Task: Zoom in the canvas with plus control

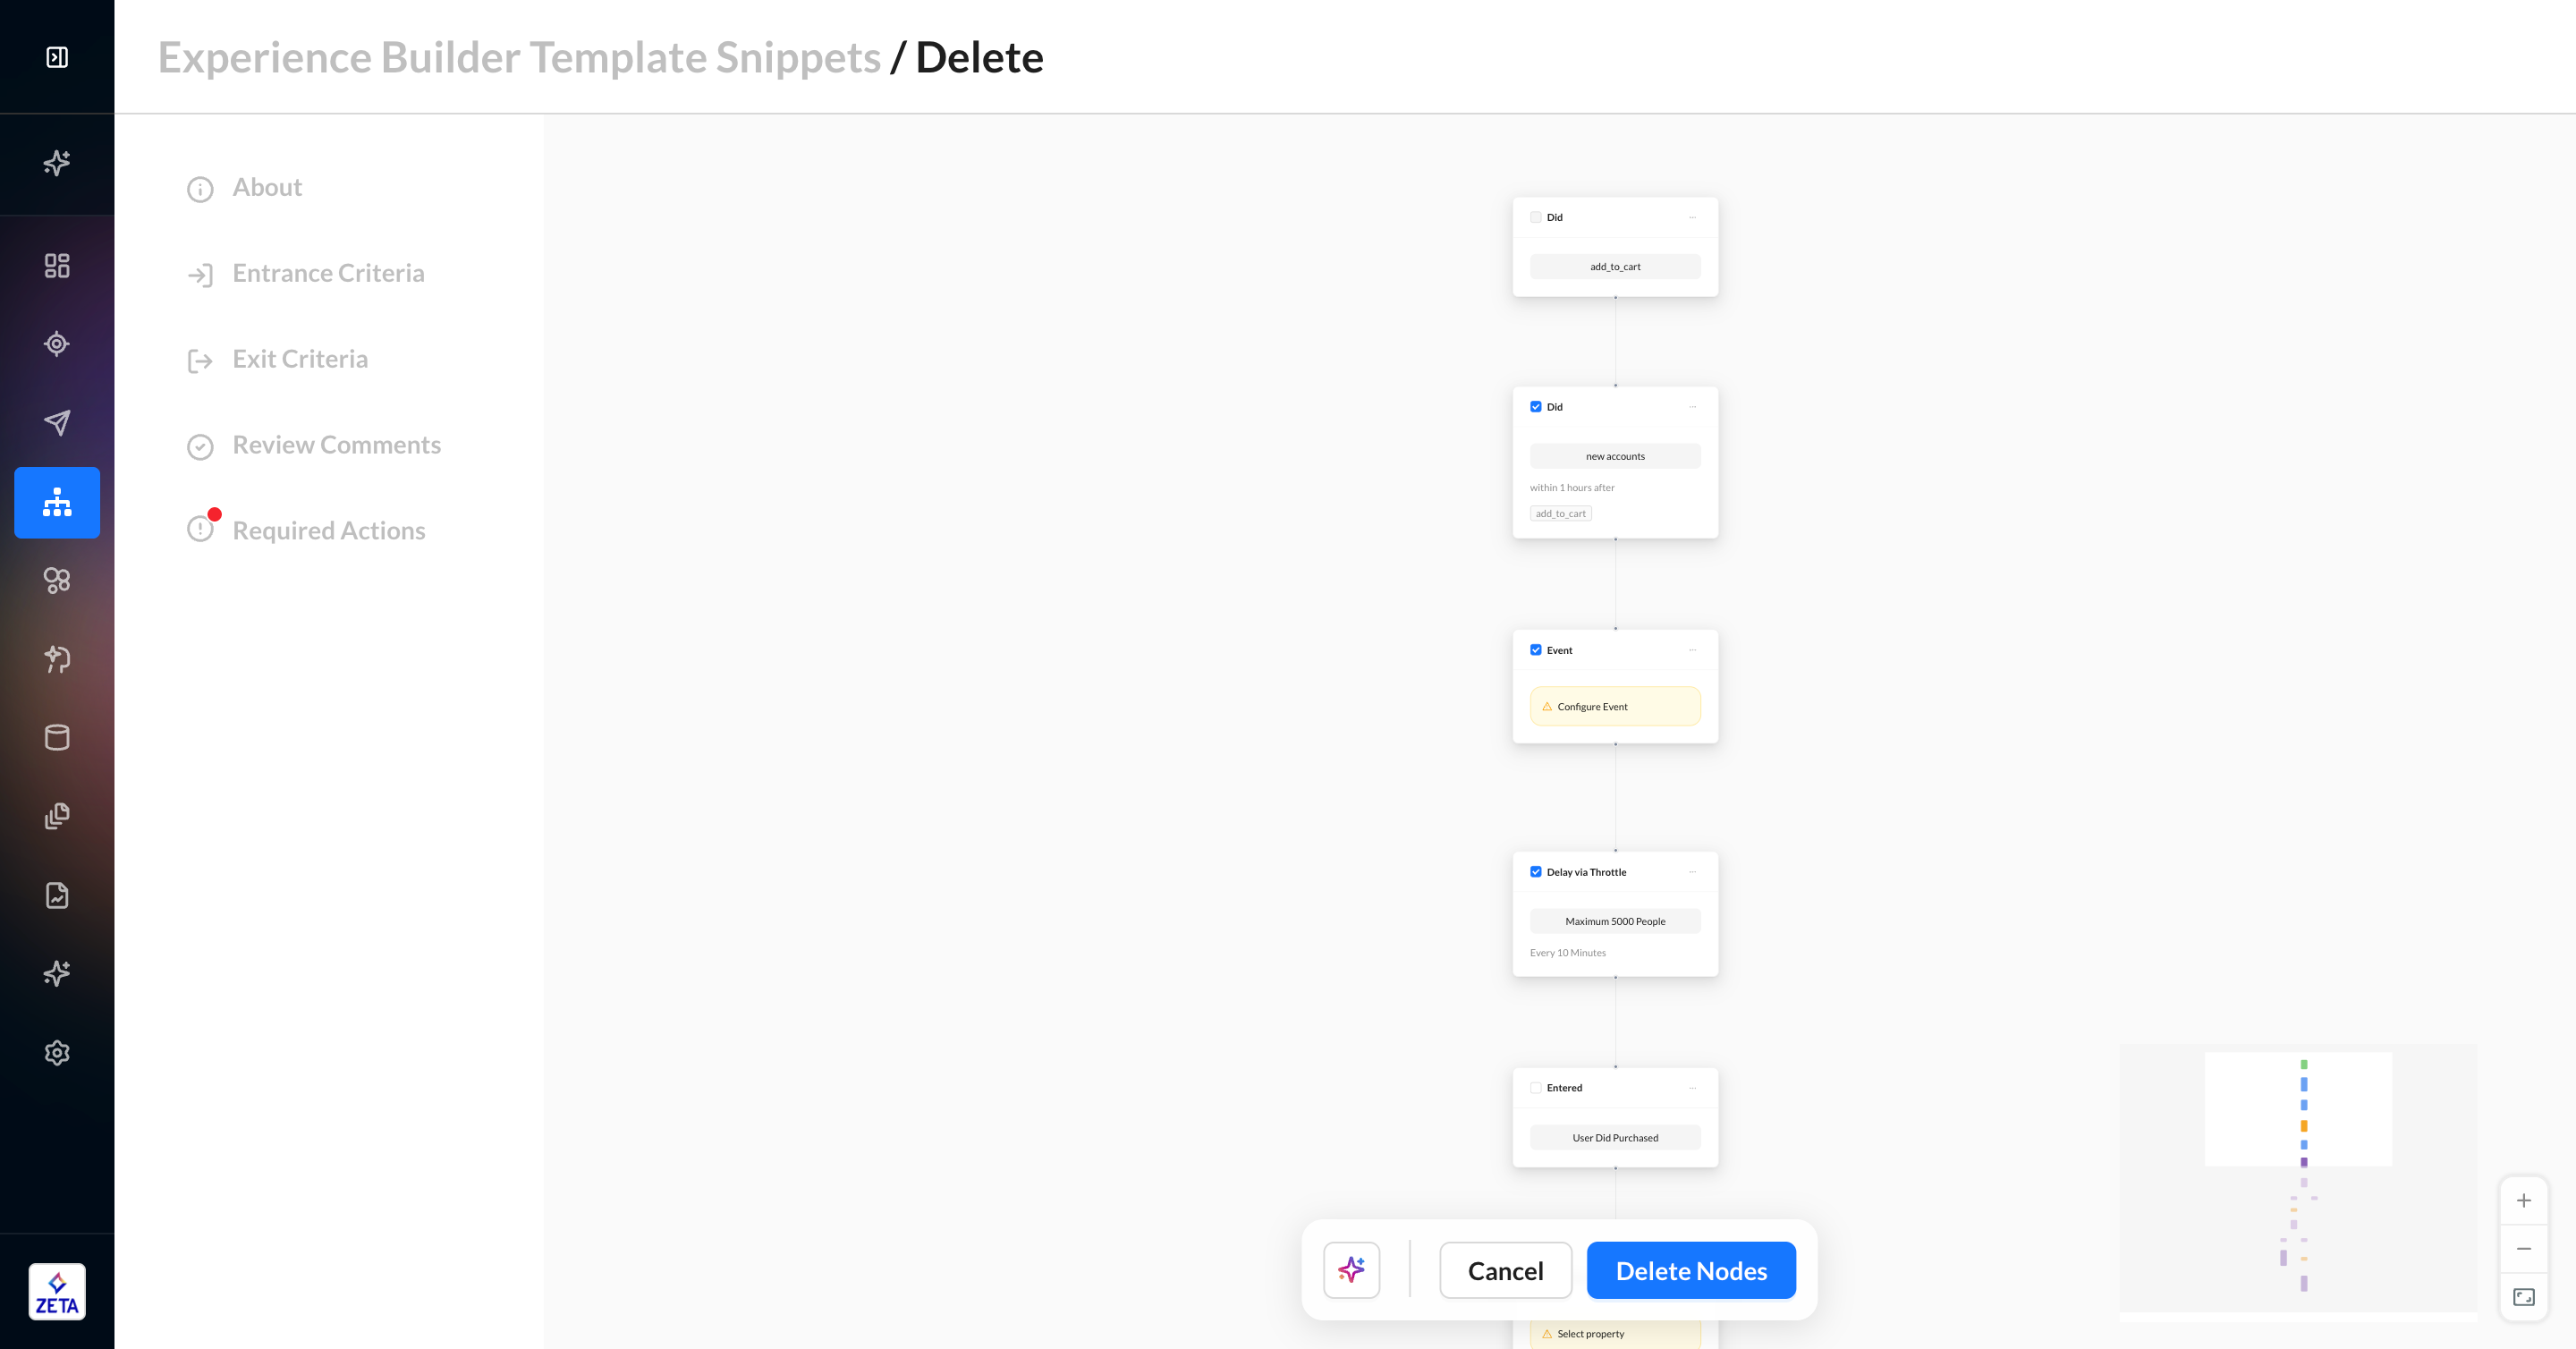Action: click(x=2523, y=1201)
